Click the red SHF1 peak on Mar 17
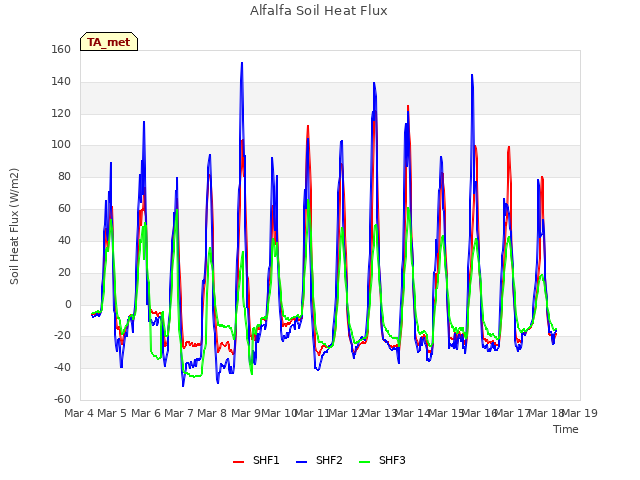This screenshot has width=640, height=480. click(509, 147)
